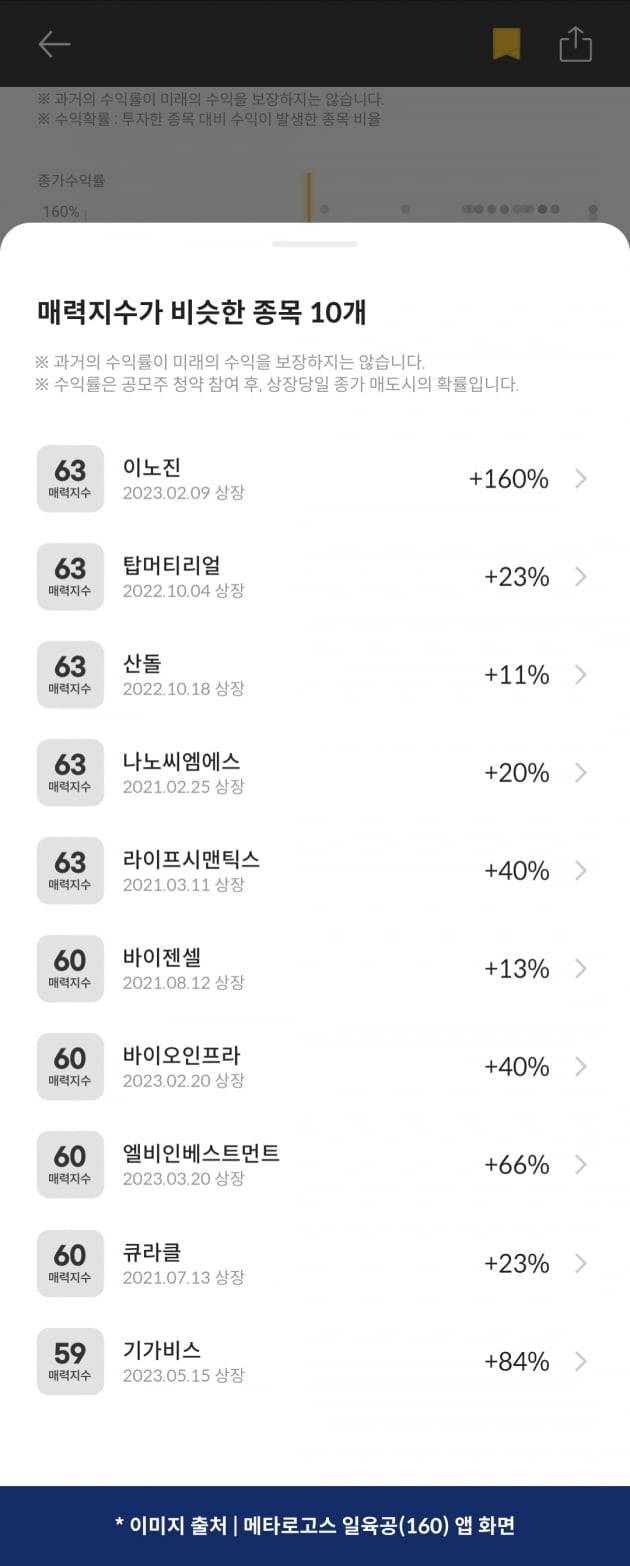Select the 큐라클 stock name
630x1566 pixels.
pyautogui.click(x=152, y=1252)
